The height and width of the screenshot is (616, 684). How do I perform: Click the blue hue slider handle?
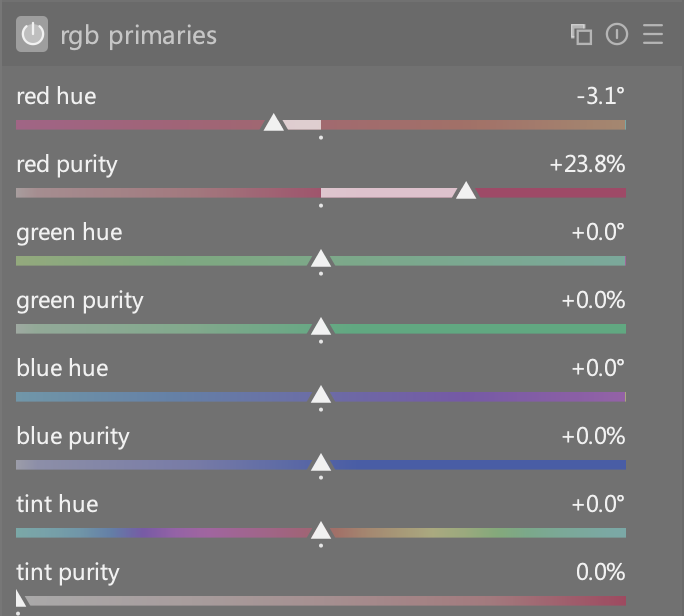[x=321, y=395]
